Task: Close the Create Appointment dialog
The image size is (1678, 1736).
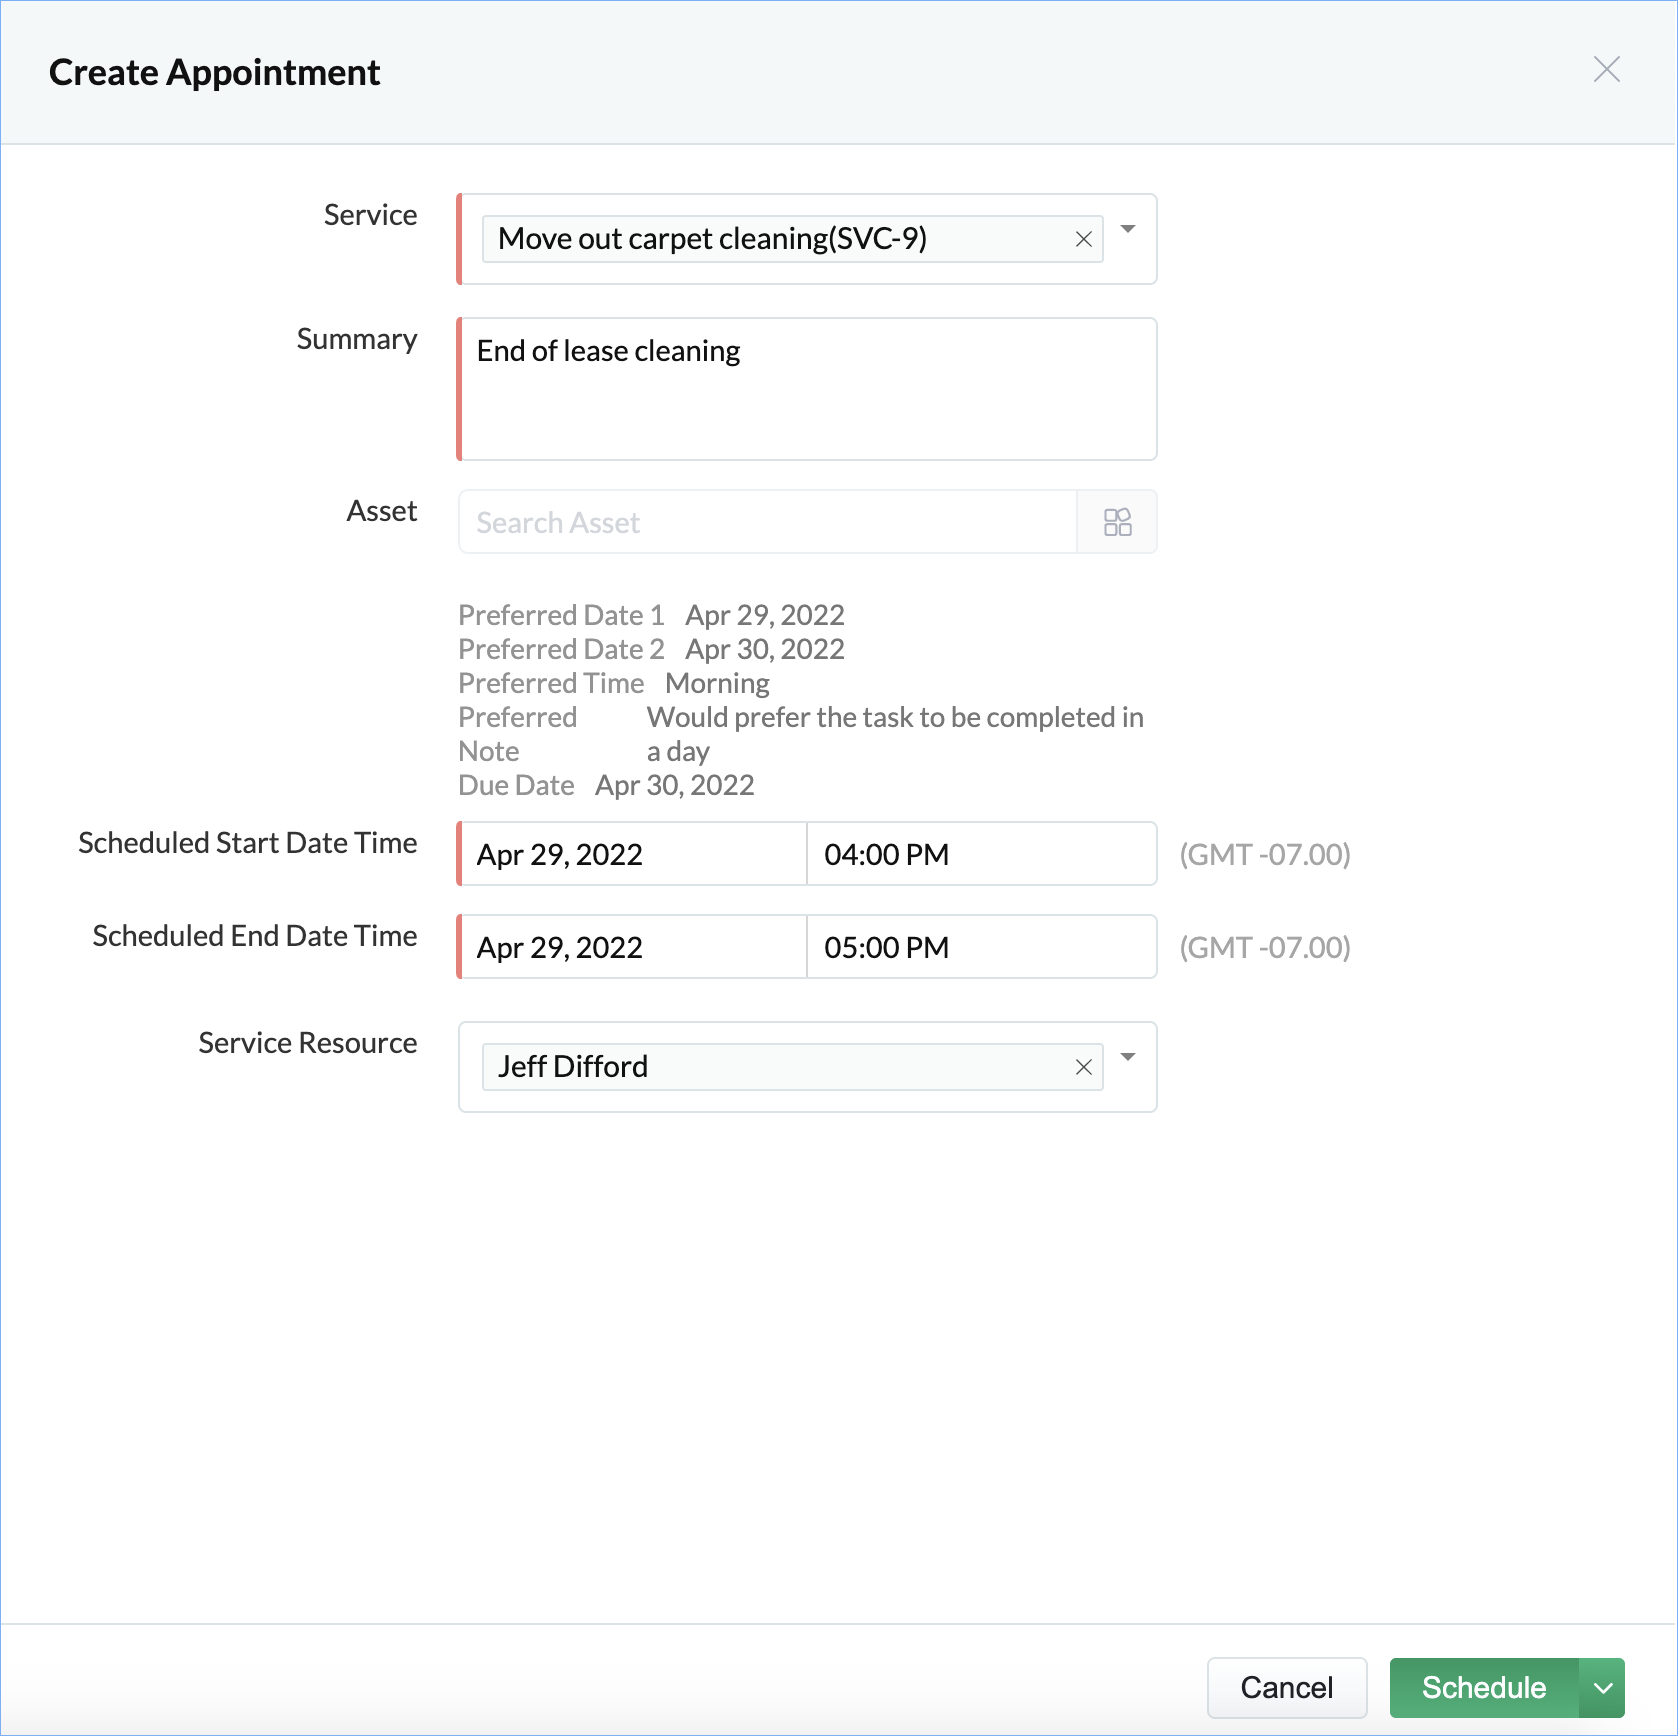Action: pos(1606,69)
